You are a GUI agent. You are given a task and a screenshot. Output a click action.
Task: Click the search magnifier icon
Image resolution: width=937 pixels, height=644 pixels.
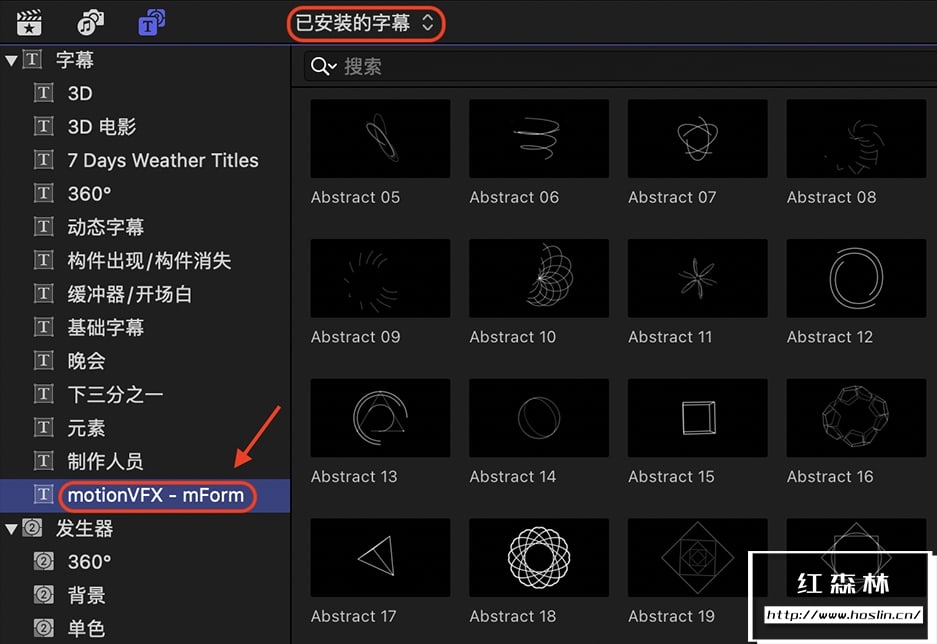click(323, 66)
